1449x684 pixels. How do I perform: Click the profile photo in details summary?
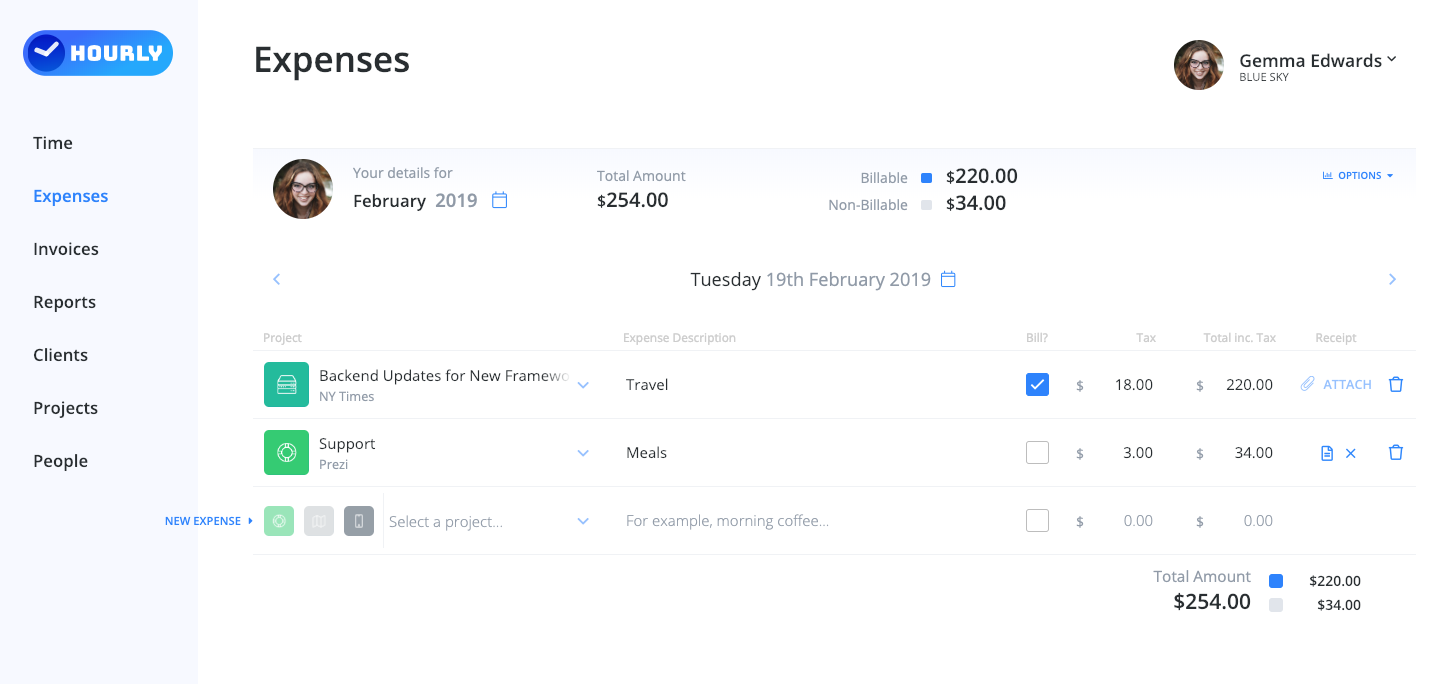click(x=303, y=189)
